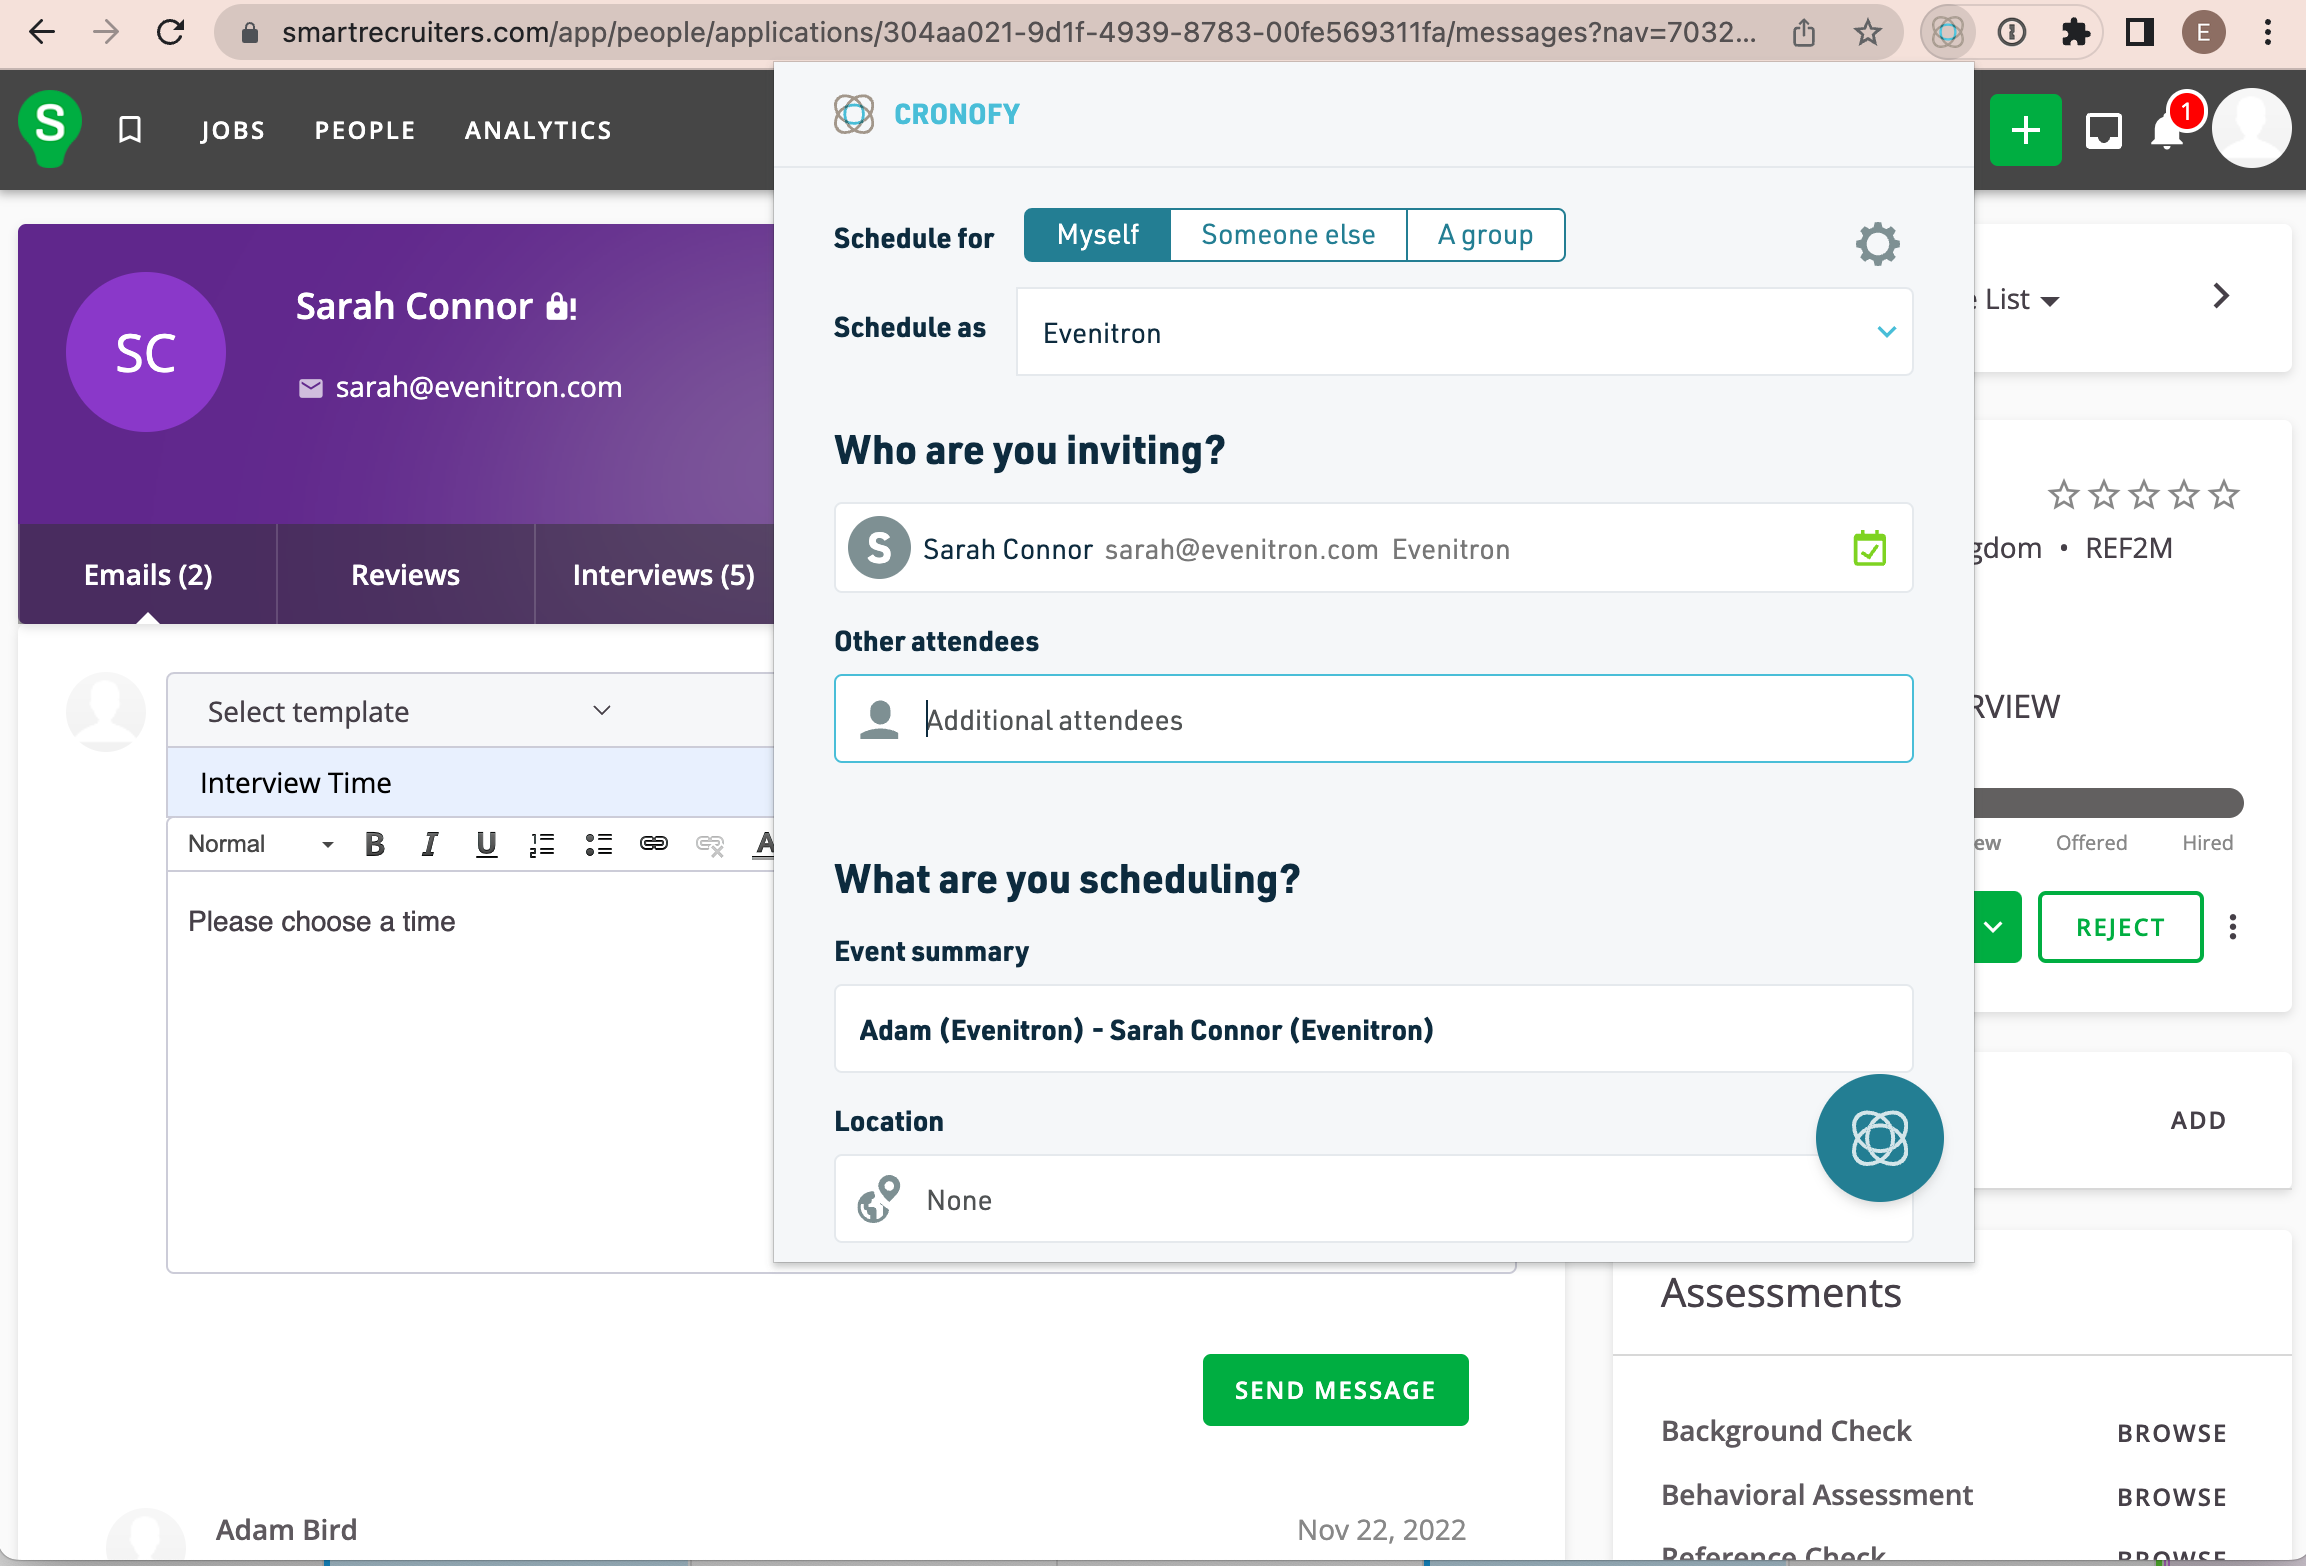Choose Someone else scheduling option
This screenshot has height=1566, width=2306.
click(x=1287, y=235)
